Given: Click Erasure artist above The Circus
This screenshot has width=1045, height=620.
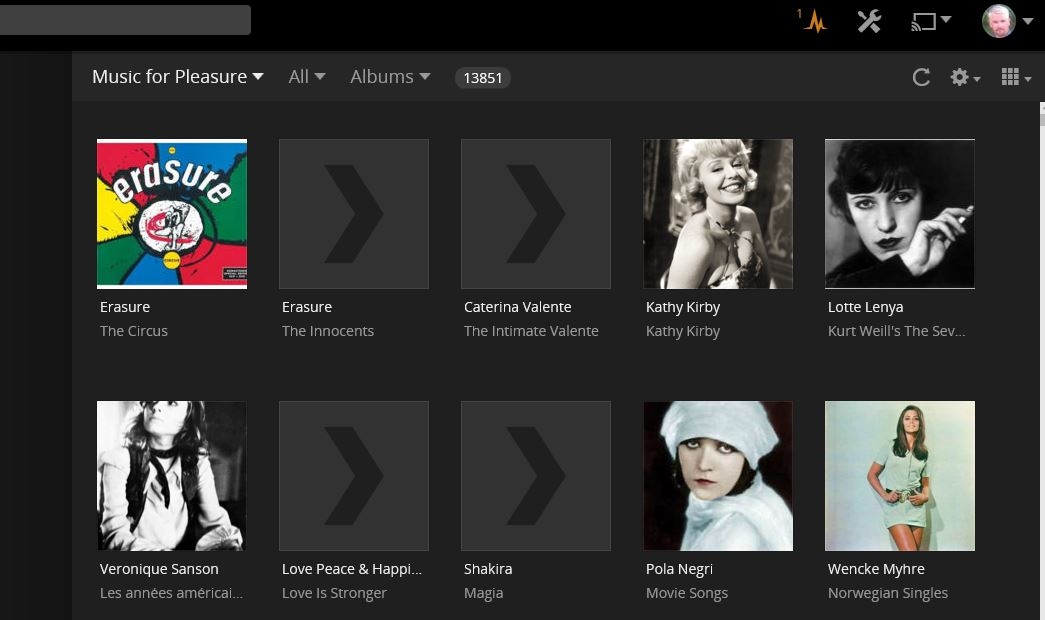Looking at the screenshot, I should coord(125,307).
